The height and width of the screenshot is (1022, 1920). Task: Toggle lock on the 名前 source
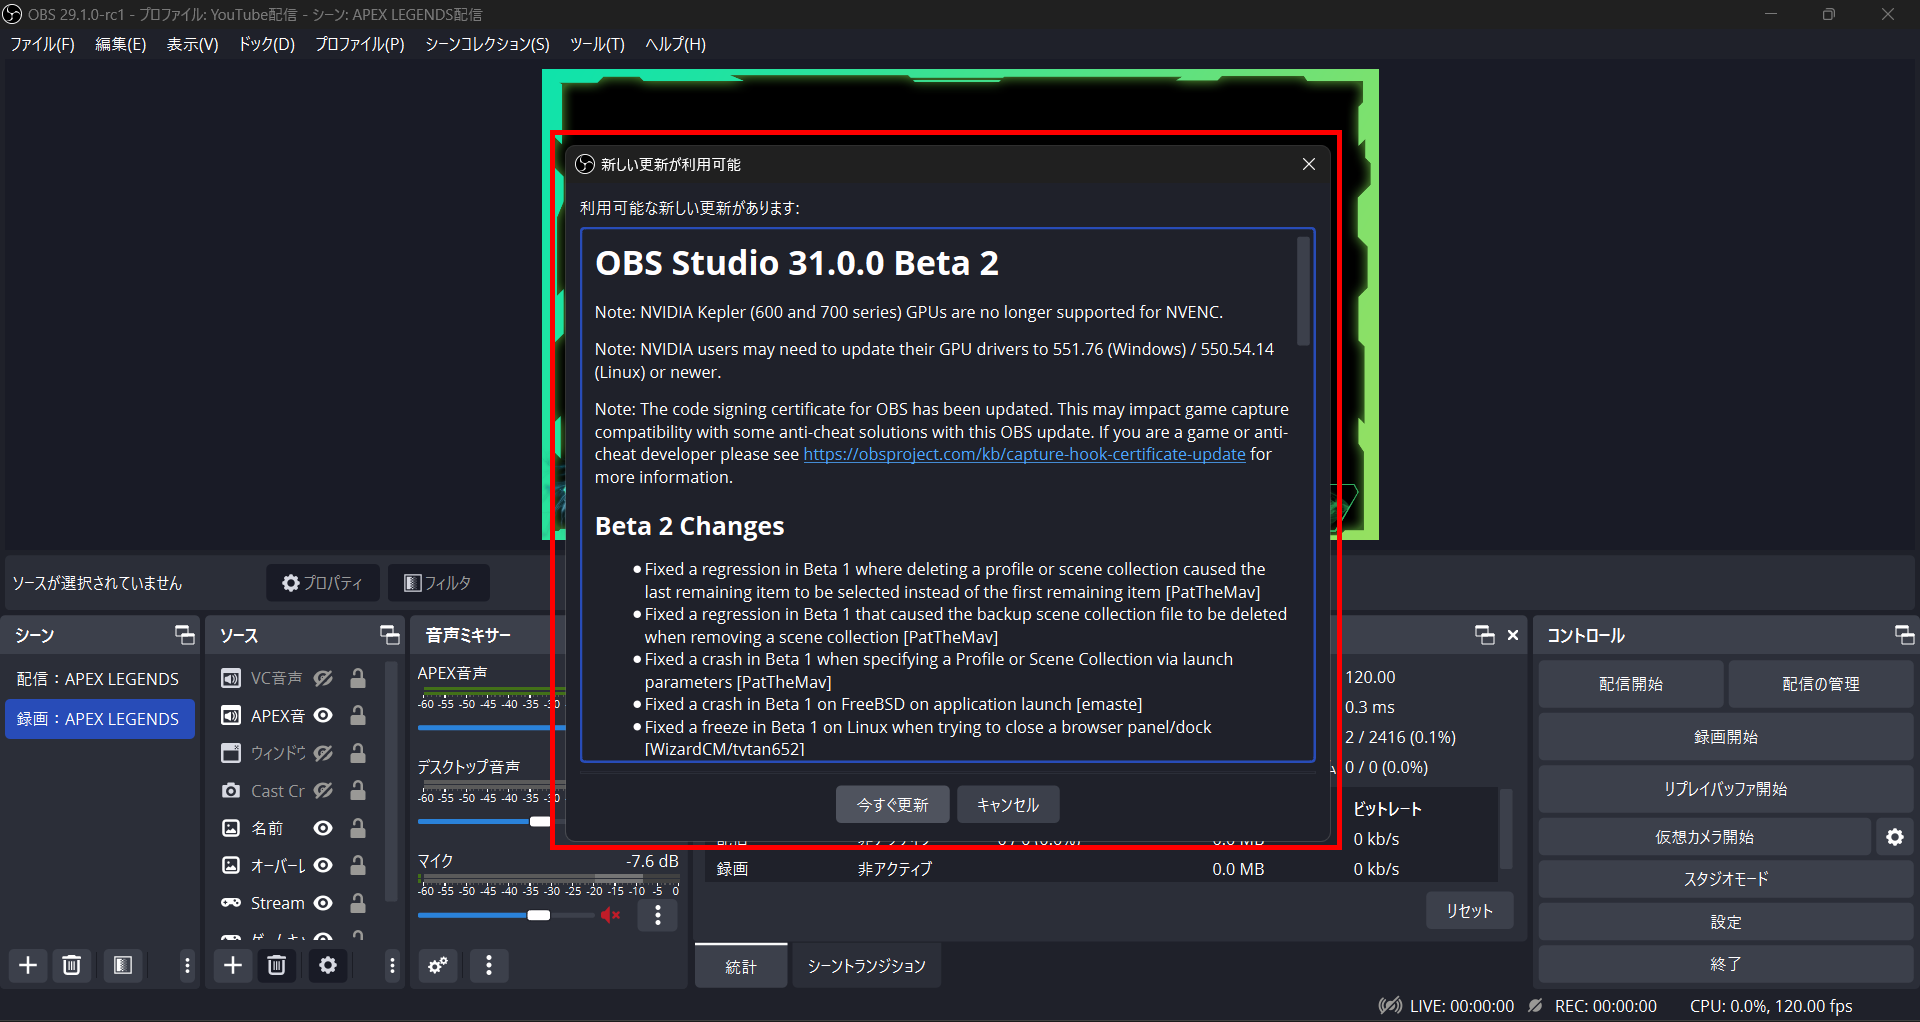click(357, 828)
